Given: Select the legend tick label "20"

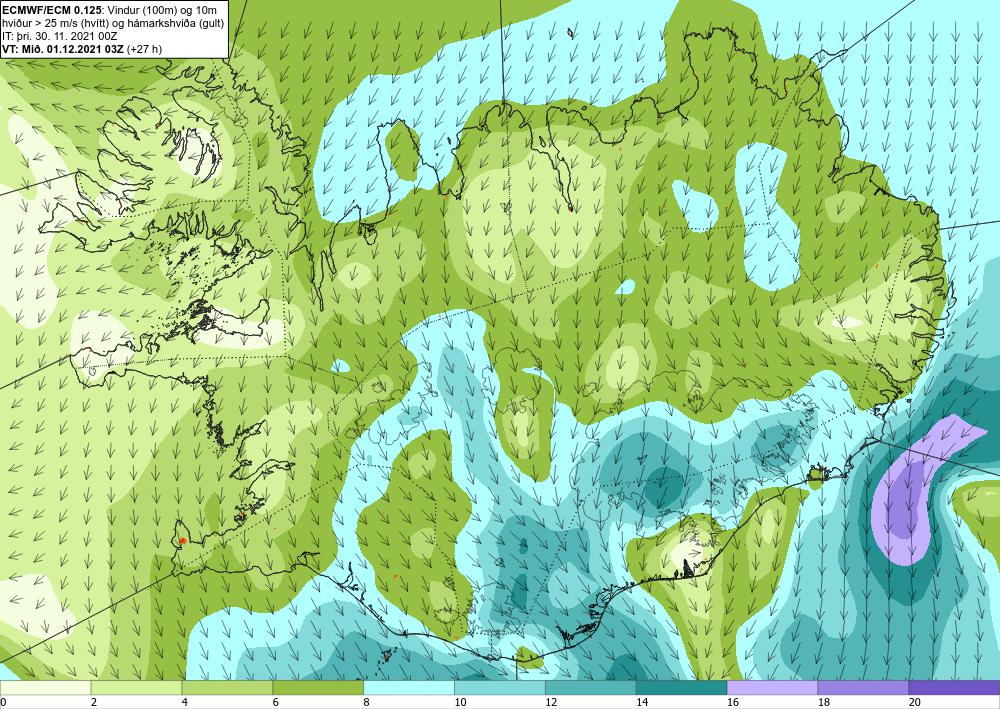Looking at the screenshot, I should 915,702.
